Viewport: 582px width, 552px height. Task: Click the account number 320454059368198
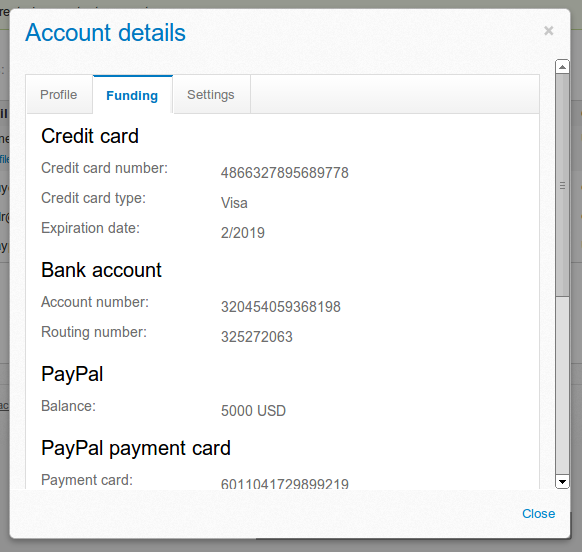coord(281,307)
